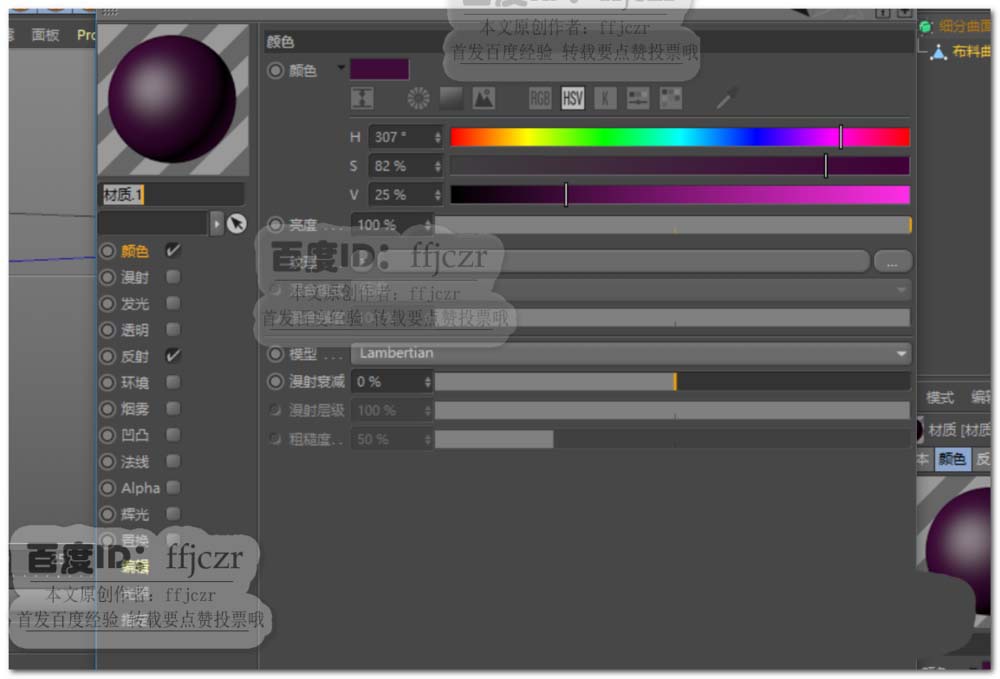The image size is (1000, 679).
Task: Click the 漫射衰减 slider bar
Action: coord(673,381)
